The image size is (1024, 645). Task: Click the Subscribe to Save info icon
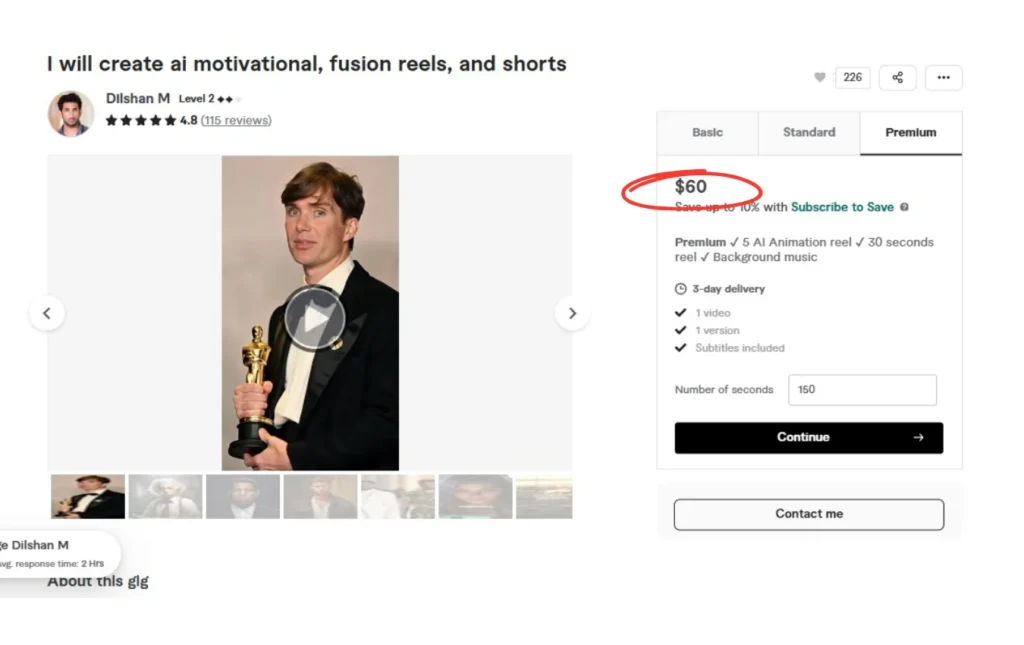[x=904, y=207]
